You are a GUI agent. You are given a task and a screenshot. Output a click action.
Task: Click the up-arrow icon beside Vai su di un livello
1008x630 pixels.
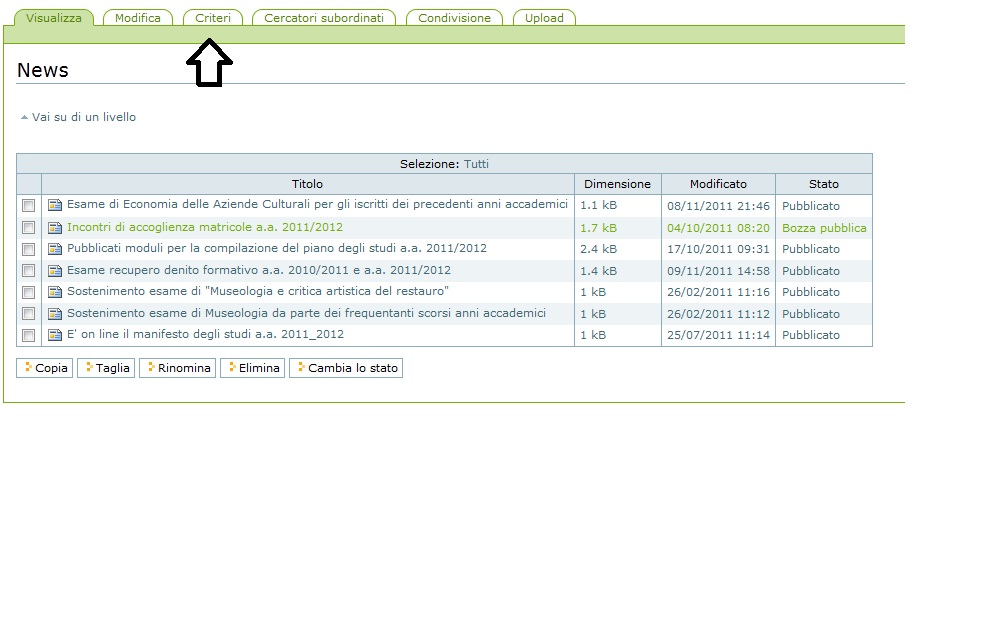click(24, 118)
